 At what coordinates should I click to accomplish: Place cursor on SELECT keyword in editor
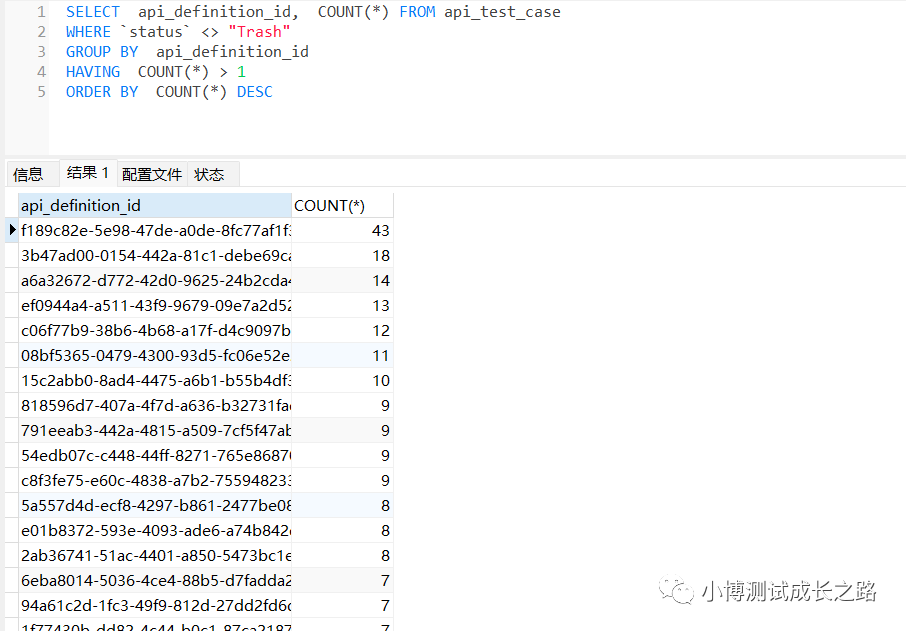tap(92, 12)
